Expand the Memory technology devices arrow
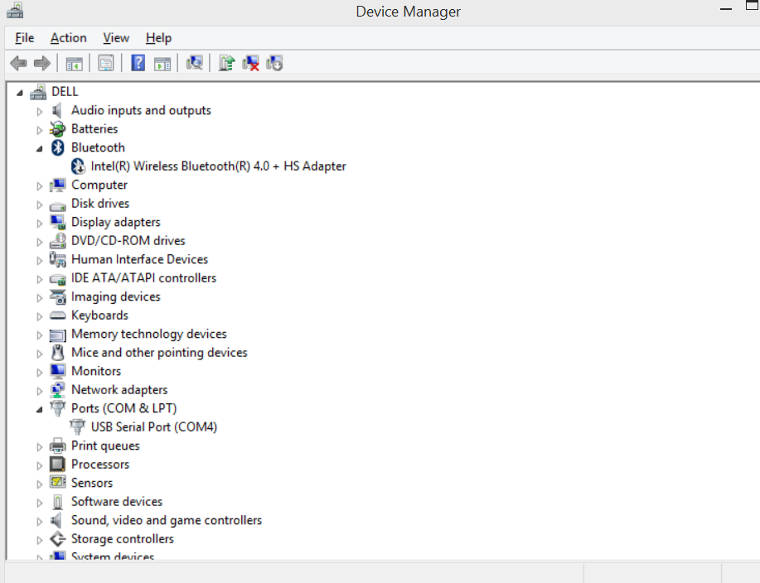 click(x=39, y=335)
